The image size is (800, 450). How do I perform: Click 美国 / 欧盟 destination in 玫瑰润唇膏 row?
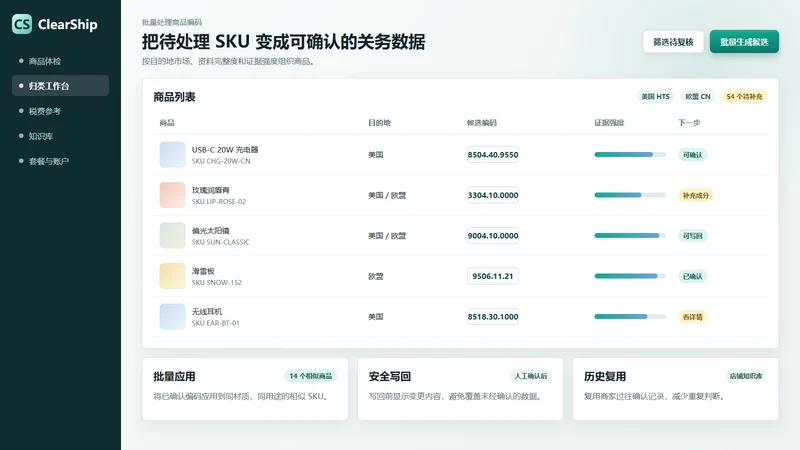(387, 195)
